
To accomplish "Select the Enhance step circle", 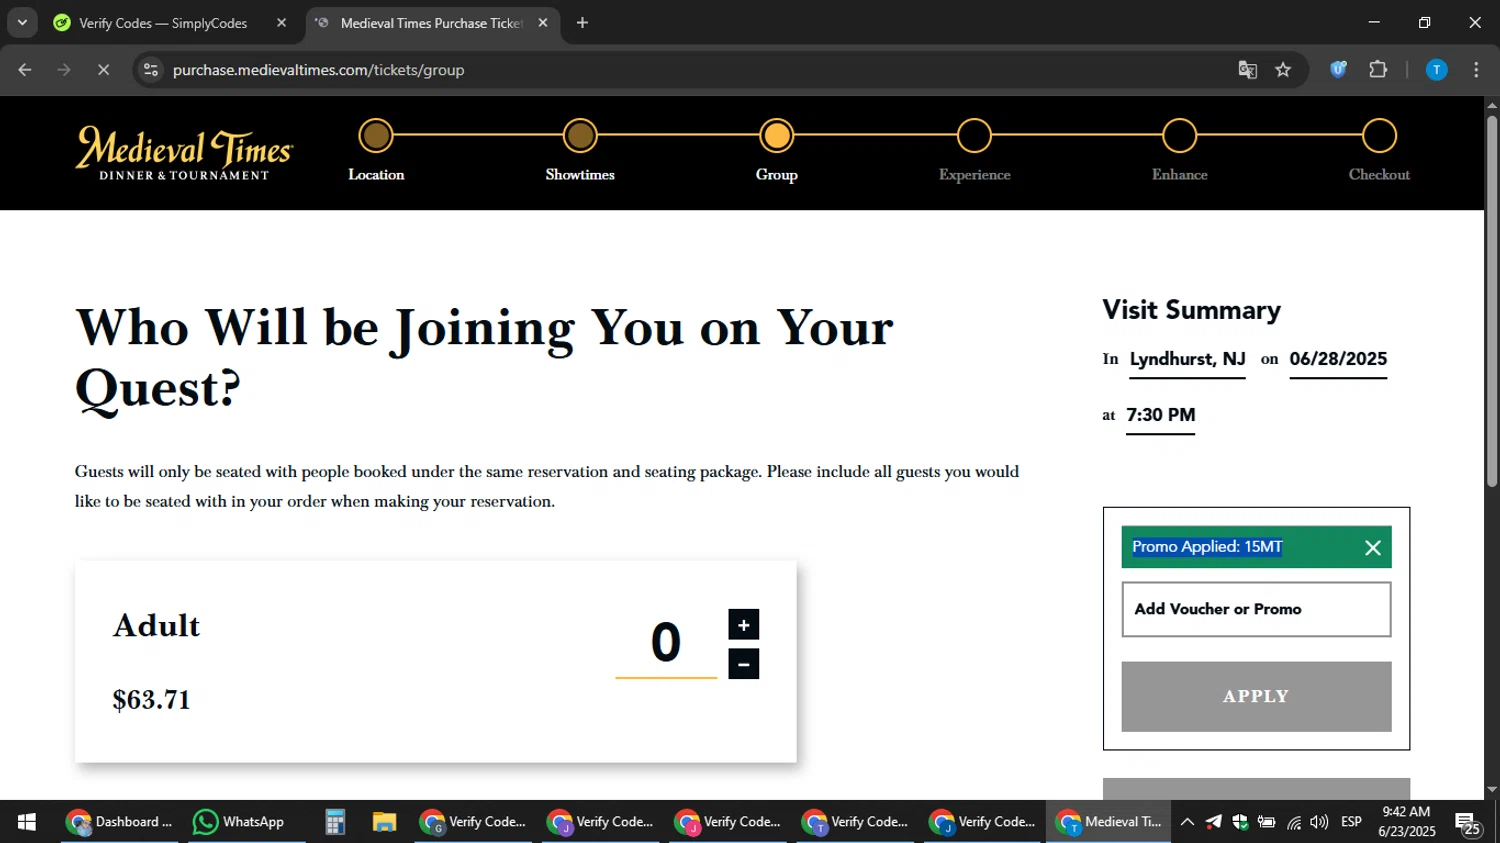I will (1180, 136).
